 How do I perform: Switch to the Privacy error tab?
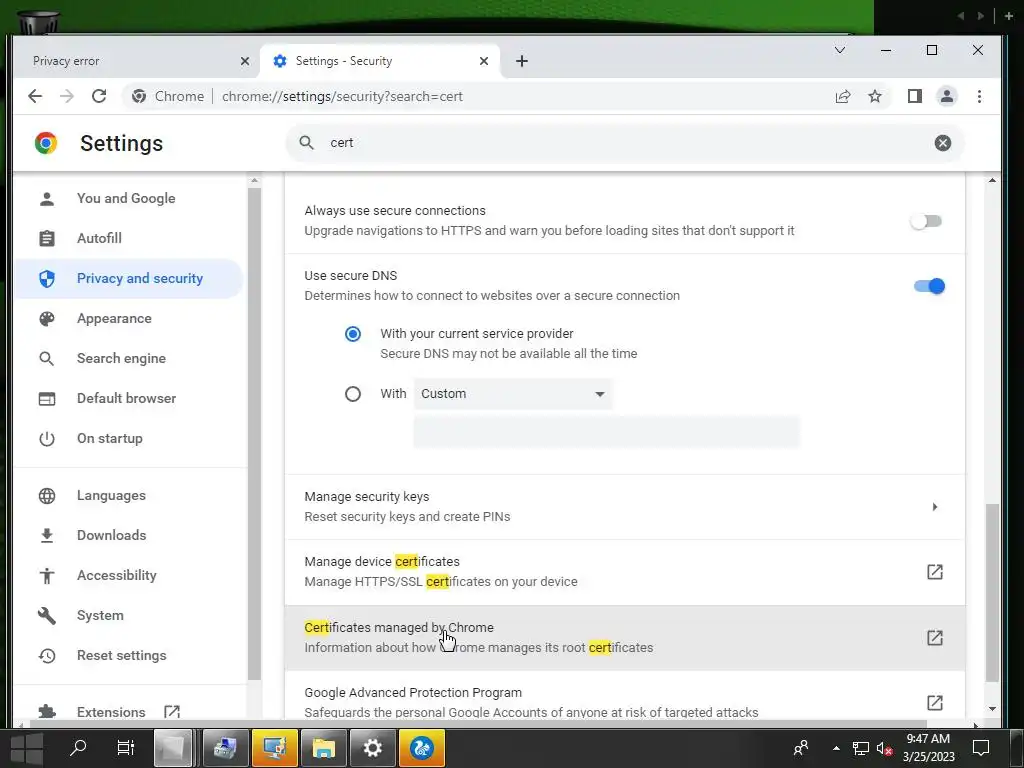click(x=134, y=61)
